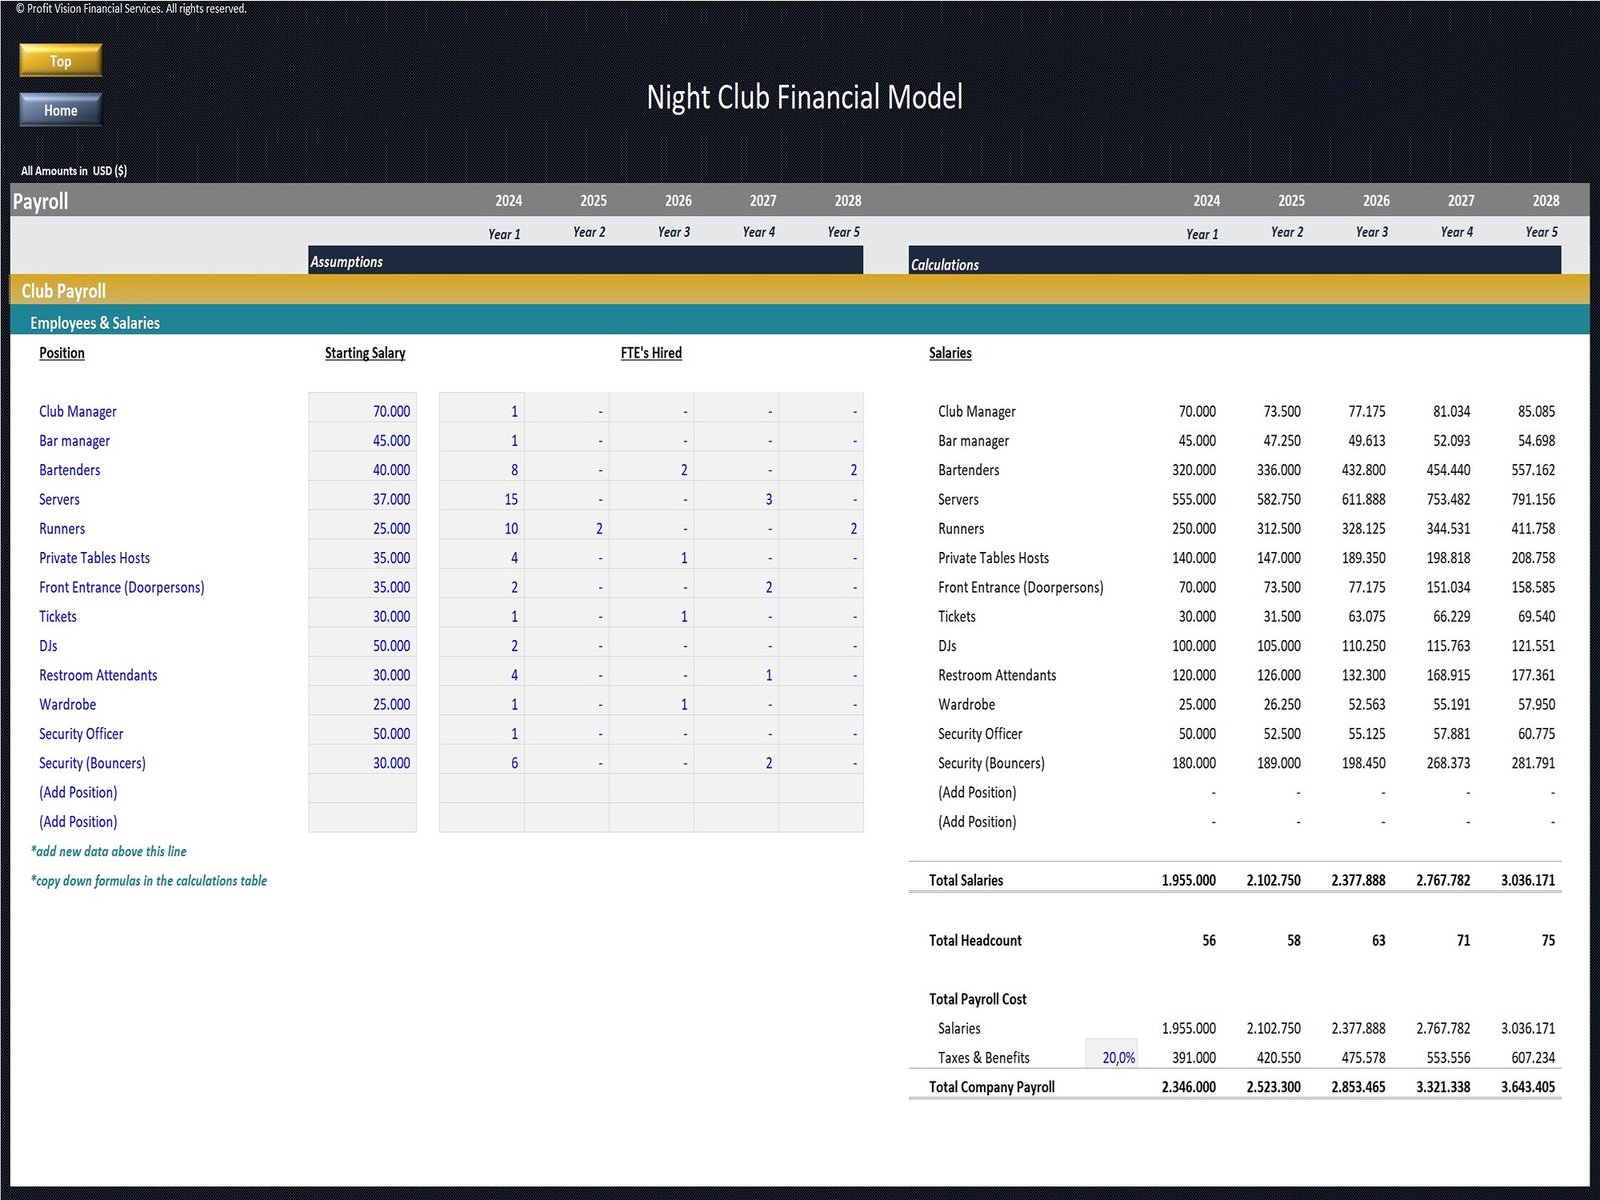Click the Home navigation button
The image size is (1600, 1200).
(59, 110)
